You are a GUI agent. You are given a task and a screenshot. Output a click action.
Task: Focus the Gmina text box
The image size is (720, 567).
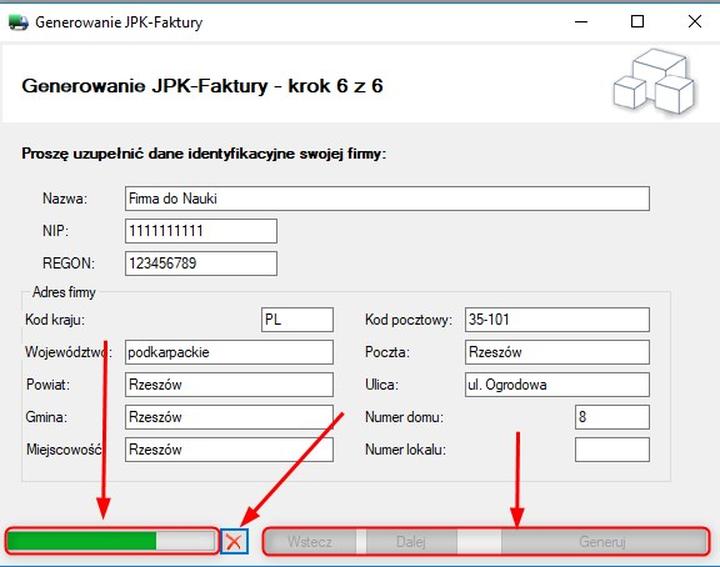point(228,417)
